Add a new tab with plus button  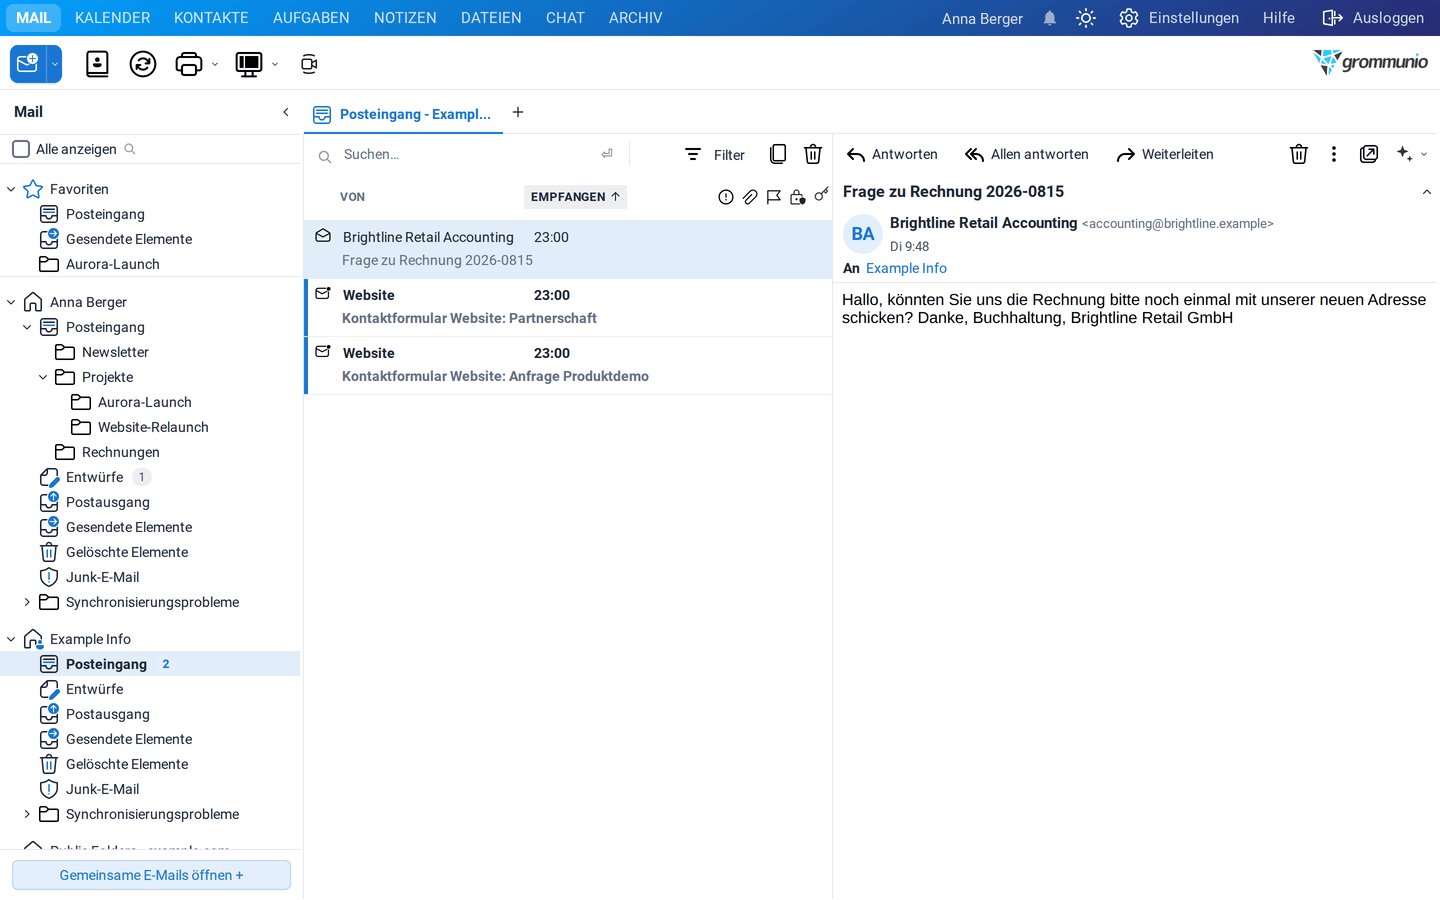coord(518,112)
